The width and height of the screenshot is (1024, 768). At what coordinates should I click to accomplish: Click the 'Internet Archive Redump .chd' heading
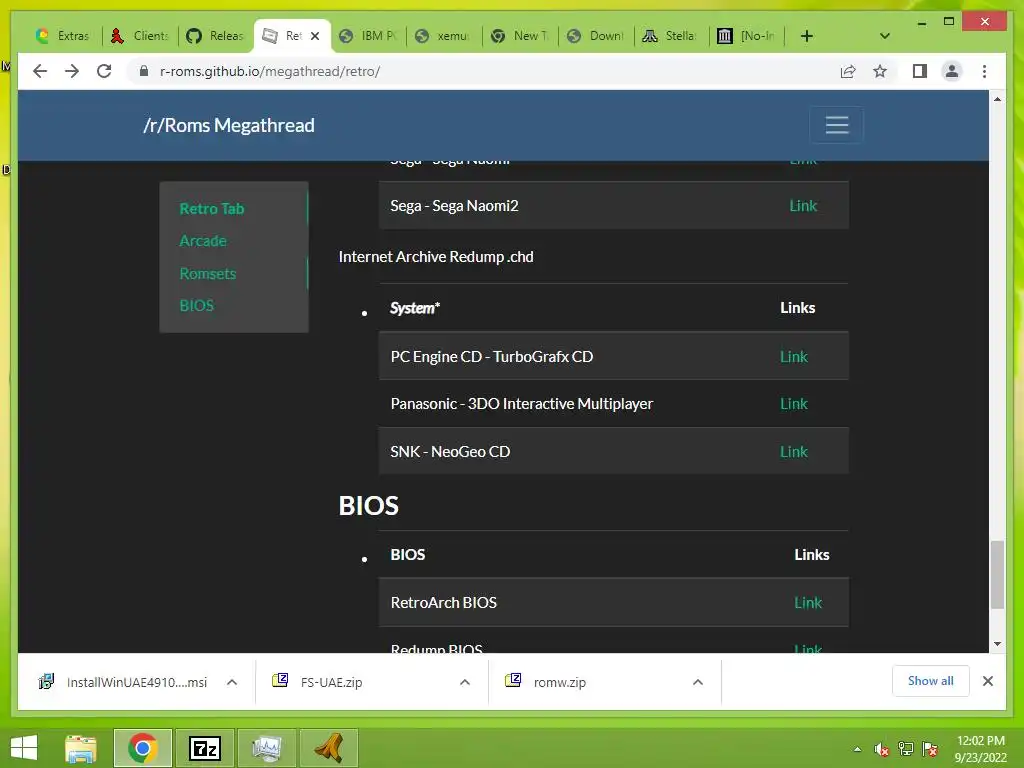tap(436, 257)
